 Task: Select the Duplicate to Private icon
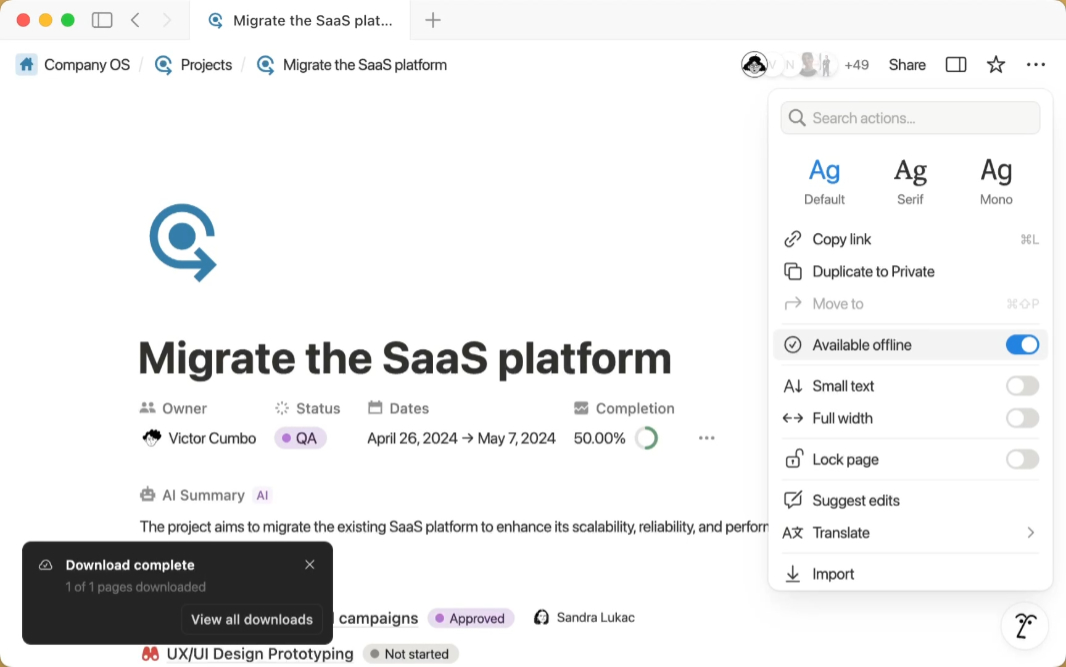tap(792, 271)
